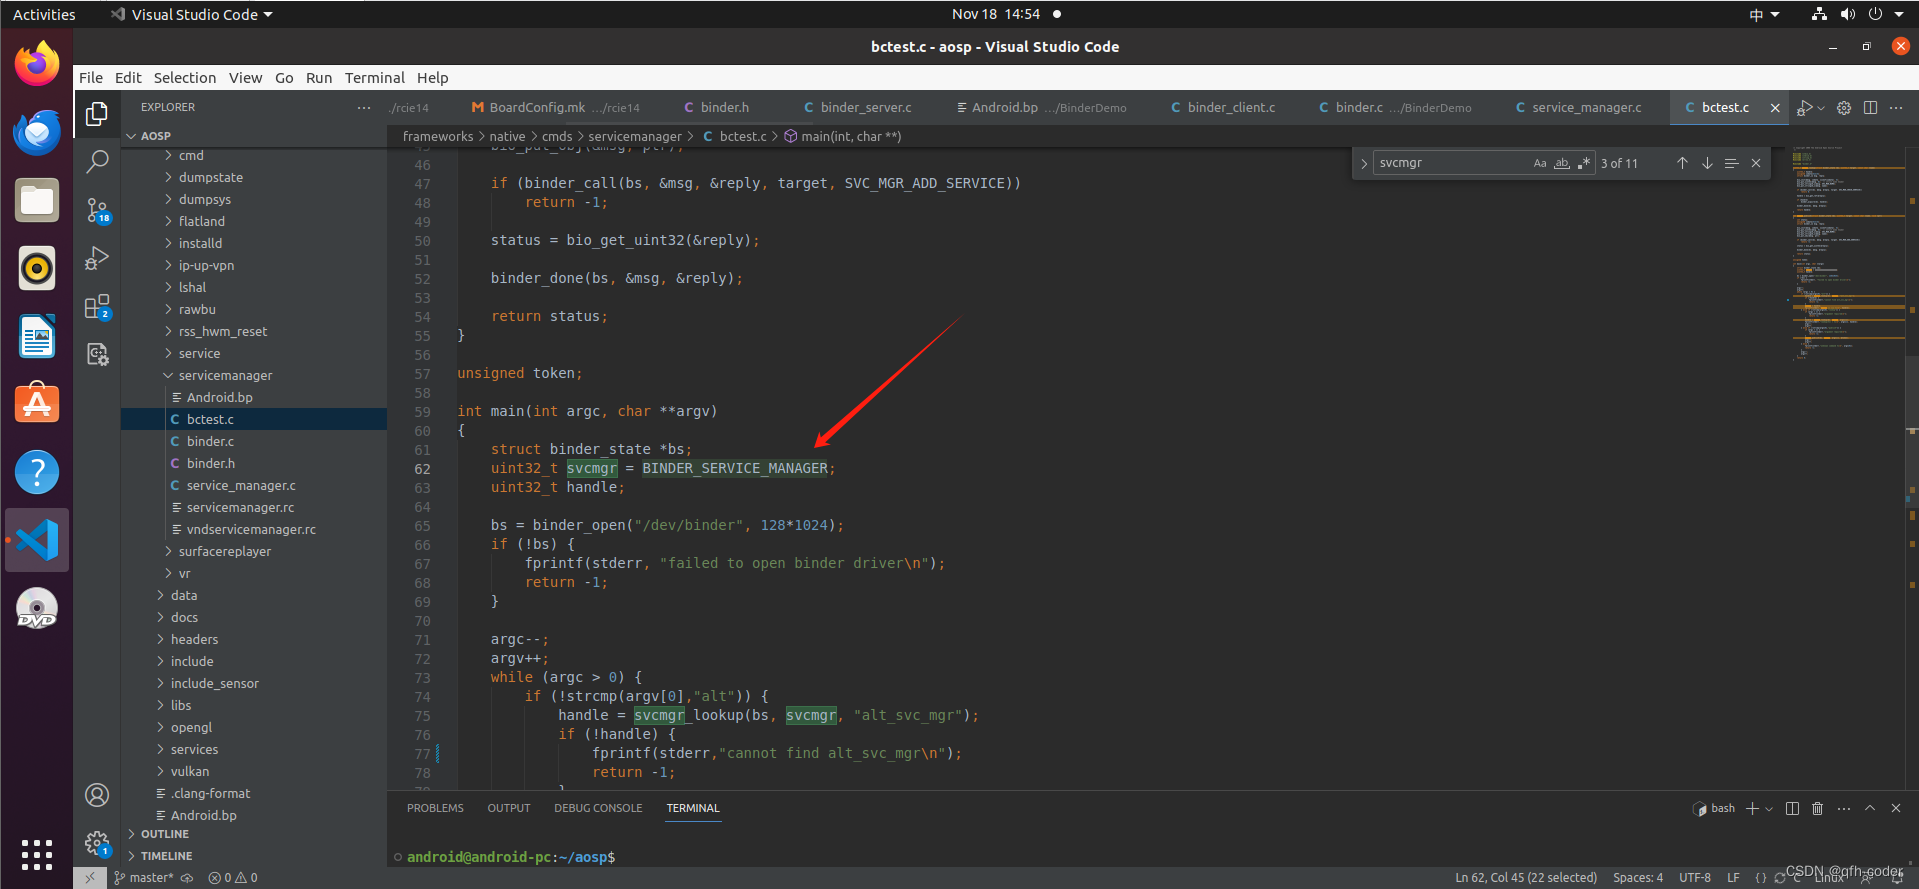
Task: Switch to the binder.h tab
Action: [716, 108]
